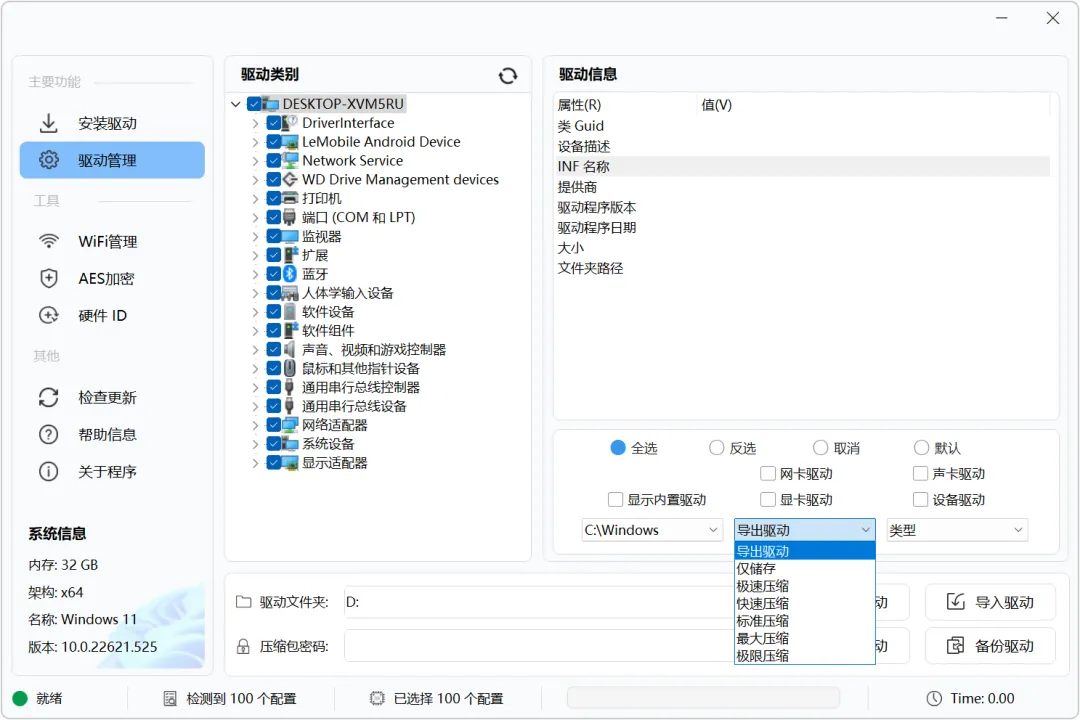1080x720 pixels.
Task: Enable the 声卡驱动 checkbox
Action: [x=920, y=473]
